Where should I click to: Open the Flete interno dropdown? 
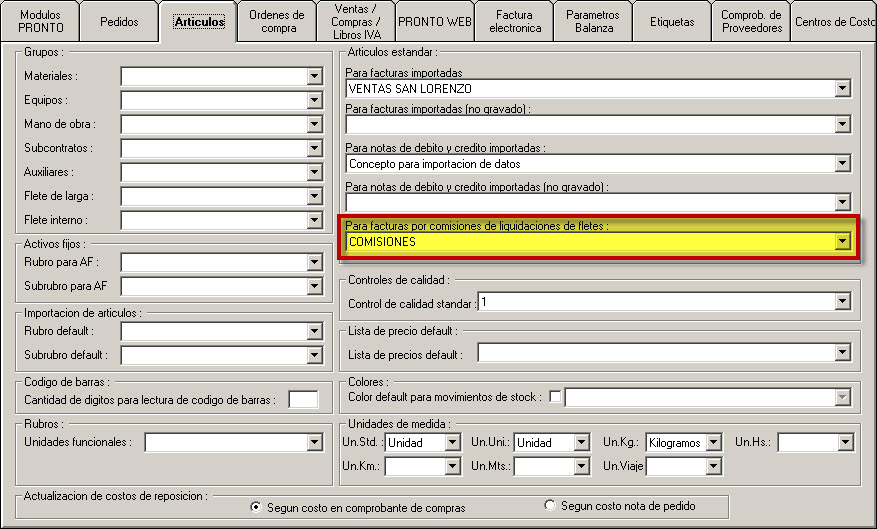314,220
